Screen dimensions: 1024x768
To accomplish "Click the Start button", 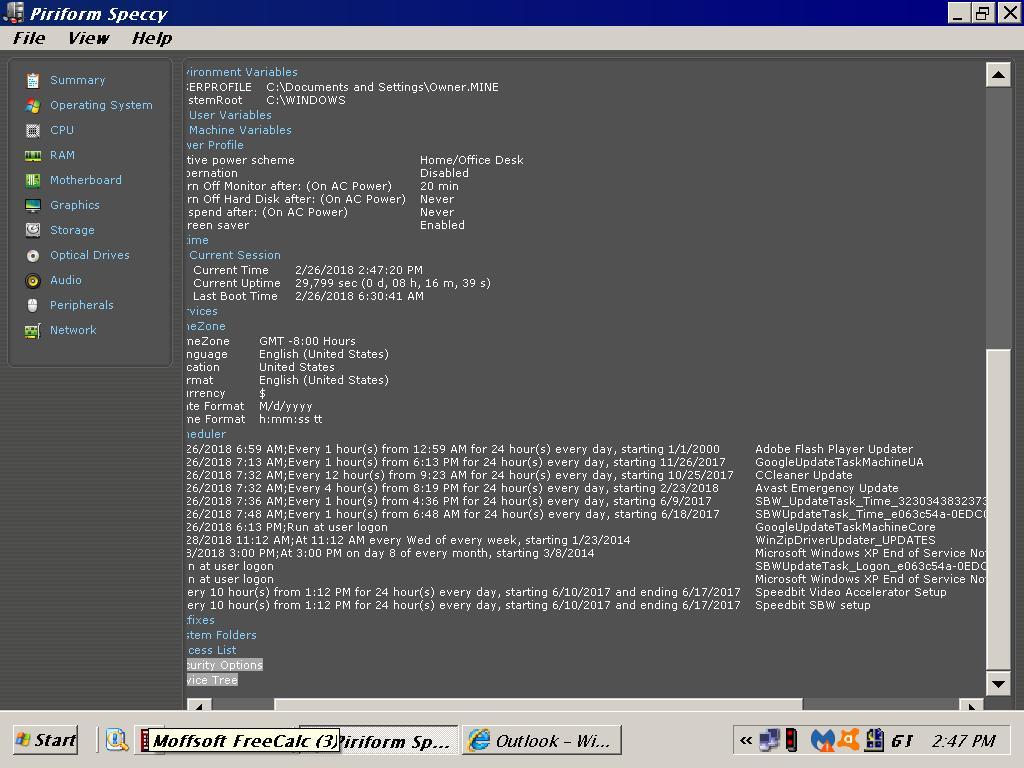I will click(45, 740).
